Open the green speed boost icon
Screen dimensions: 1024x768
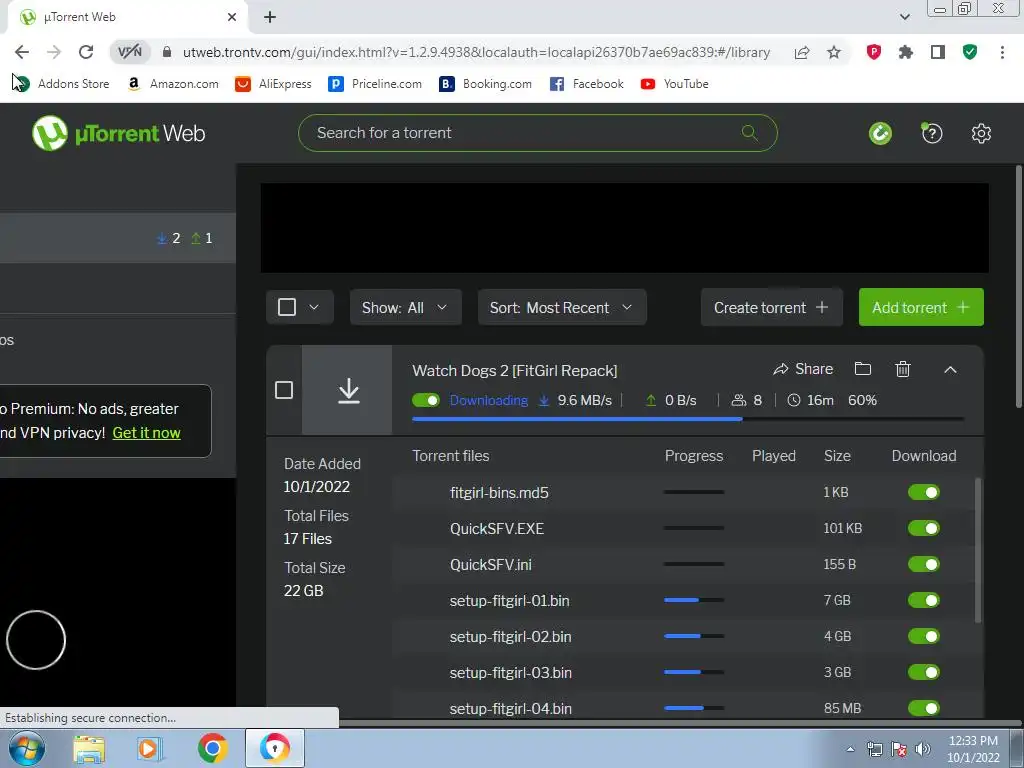880,134
